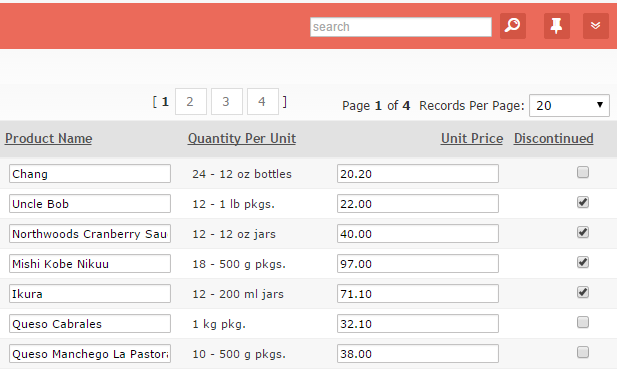The image size is (617, 370).
Task: Jump to page 4 of results
Action: [x=262, y=102]
